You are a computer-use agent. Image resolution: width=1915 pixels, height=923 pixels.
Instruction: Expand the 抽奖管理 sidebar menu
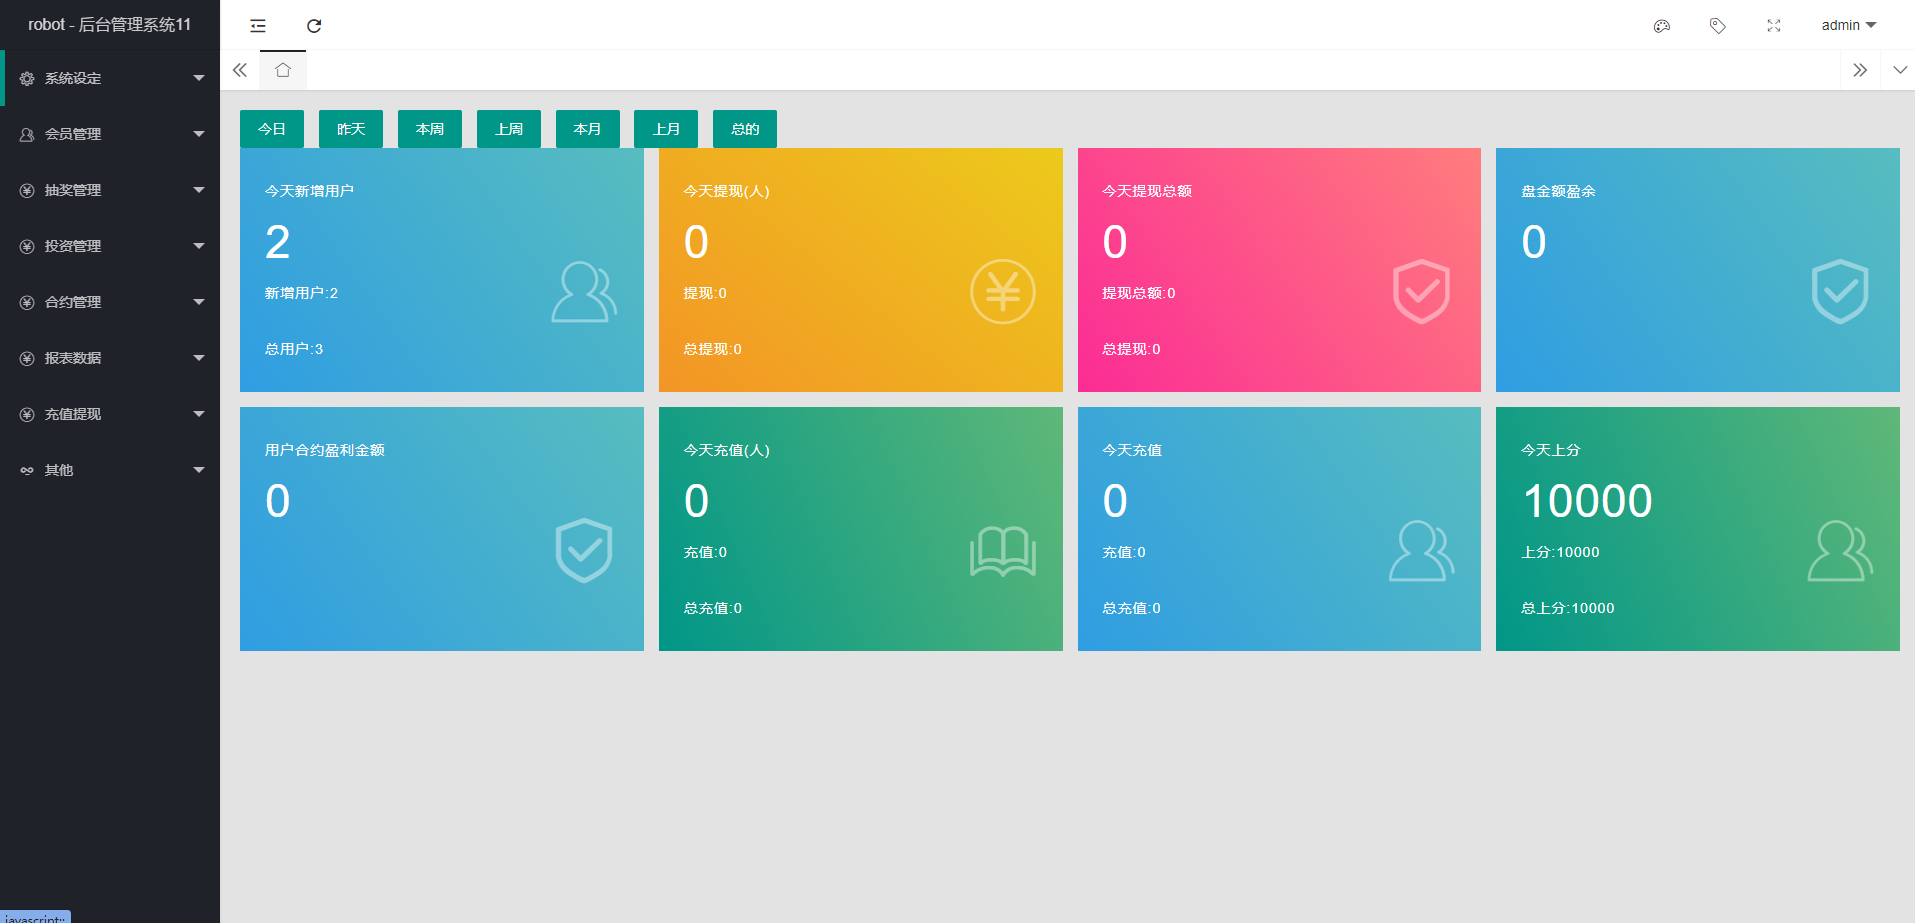(x=110, y=190)
